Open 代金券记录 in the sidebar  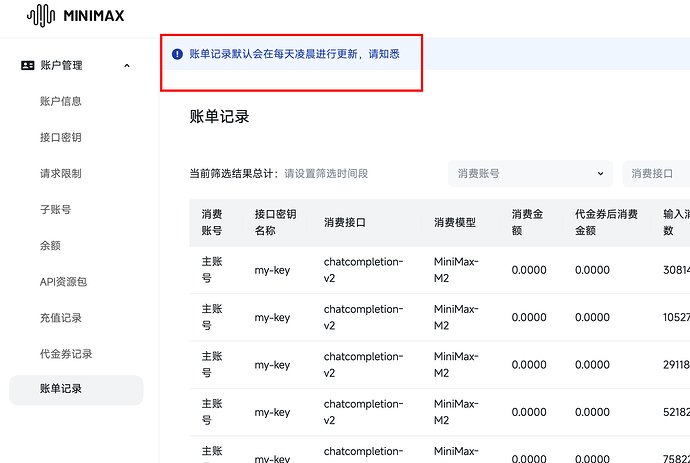[x=66, y=354]
